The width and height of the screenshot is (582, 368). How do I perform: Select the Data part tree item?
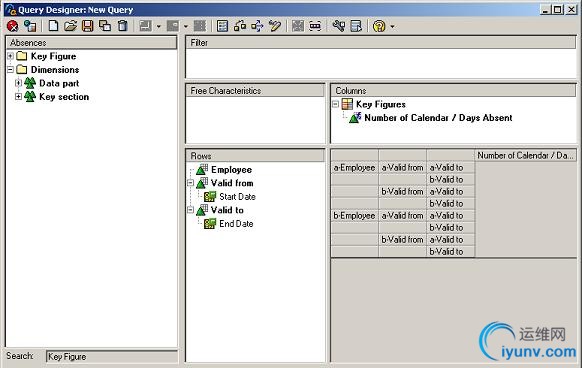pos(59,83)
